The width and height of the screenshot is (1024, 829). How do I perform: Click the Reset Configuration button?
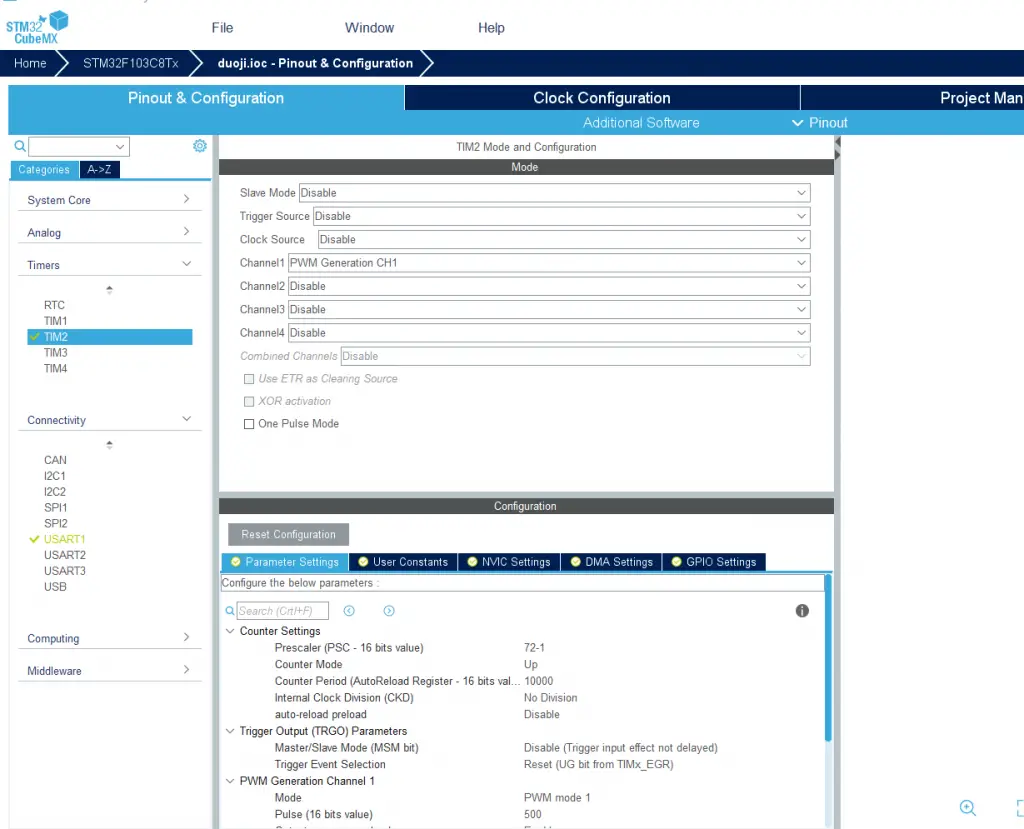288,534
